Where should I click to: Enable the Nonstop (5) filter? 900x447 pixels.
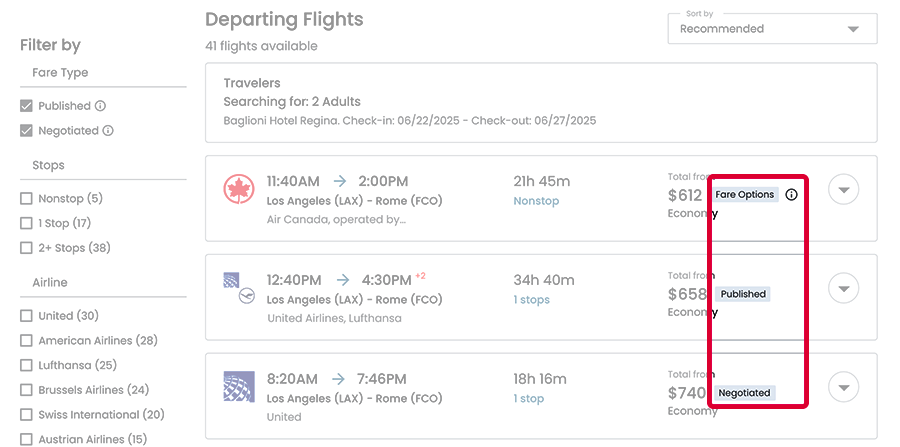click(x=27, y=199)
